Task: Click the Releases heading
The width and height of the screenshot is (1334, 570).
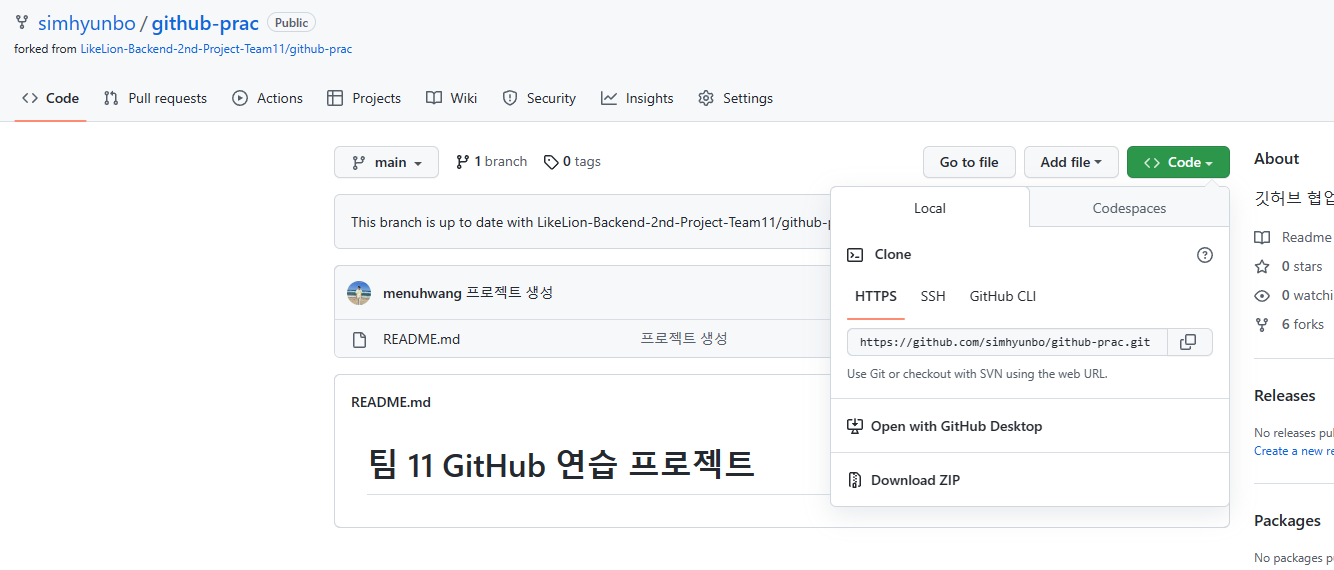Action: pos(1284,396)
